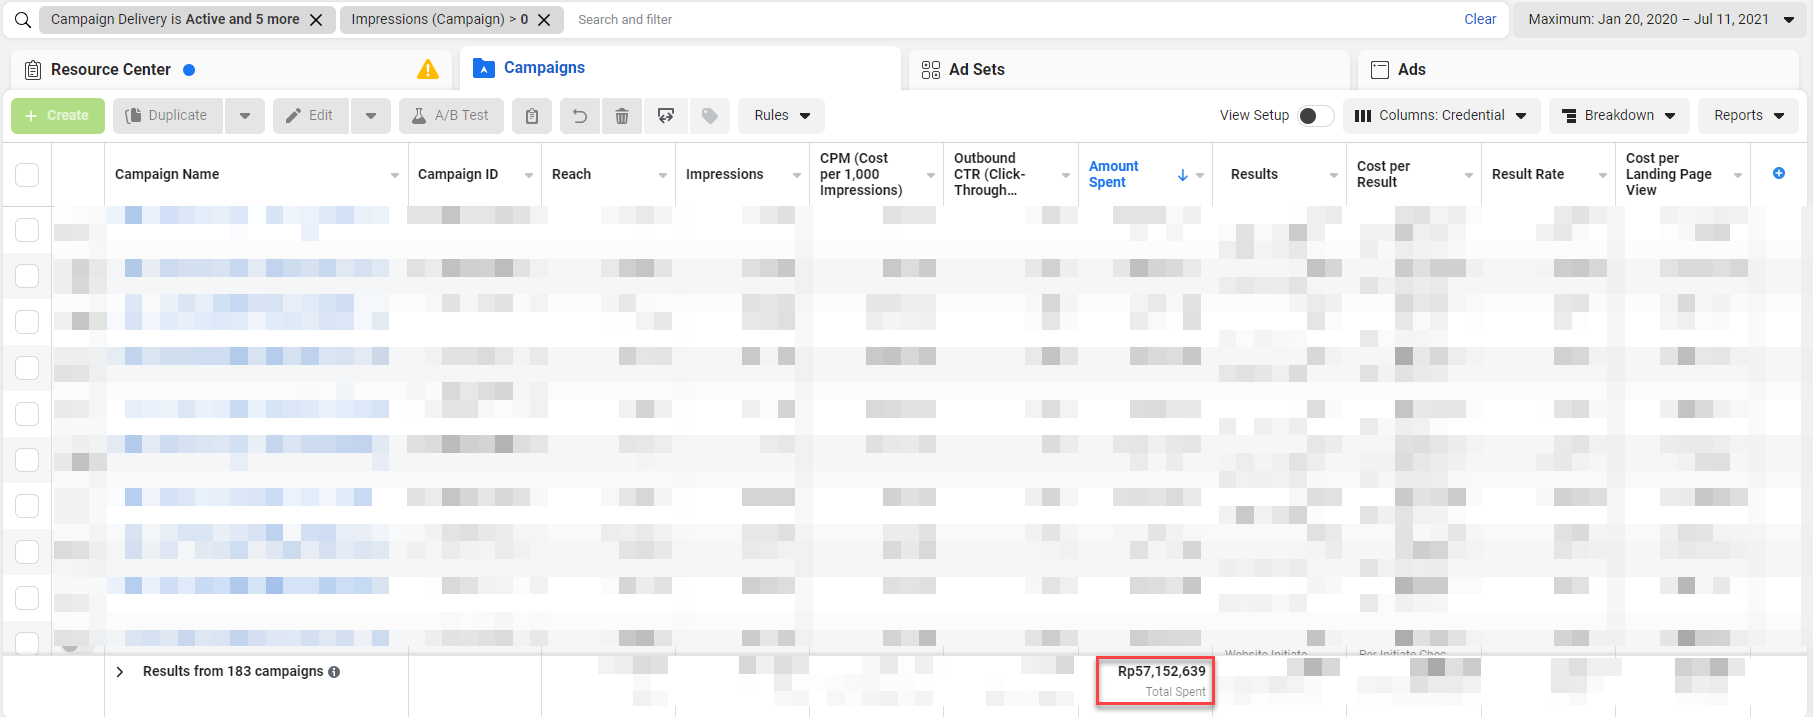Screen dimensions: 1813x717
Task: Click the A/B Test button
Action: click(x=449, y=116)
